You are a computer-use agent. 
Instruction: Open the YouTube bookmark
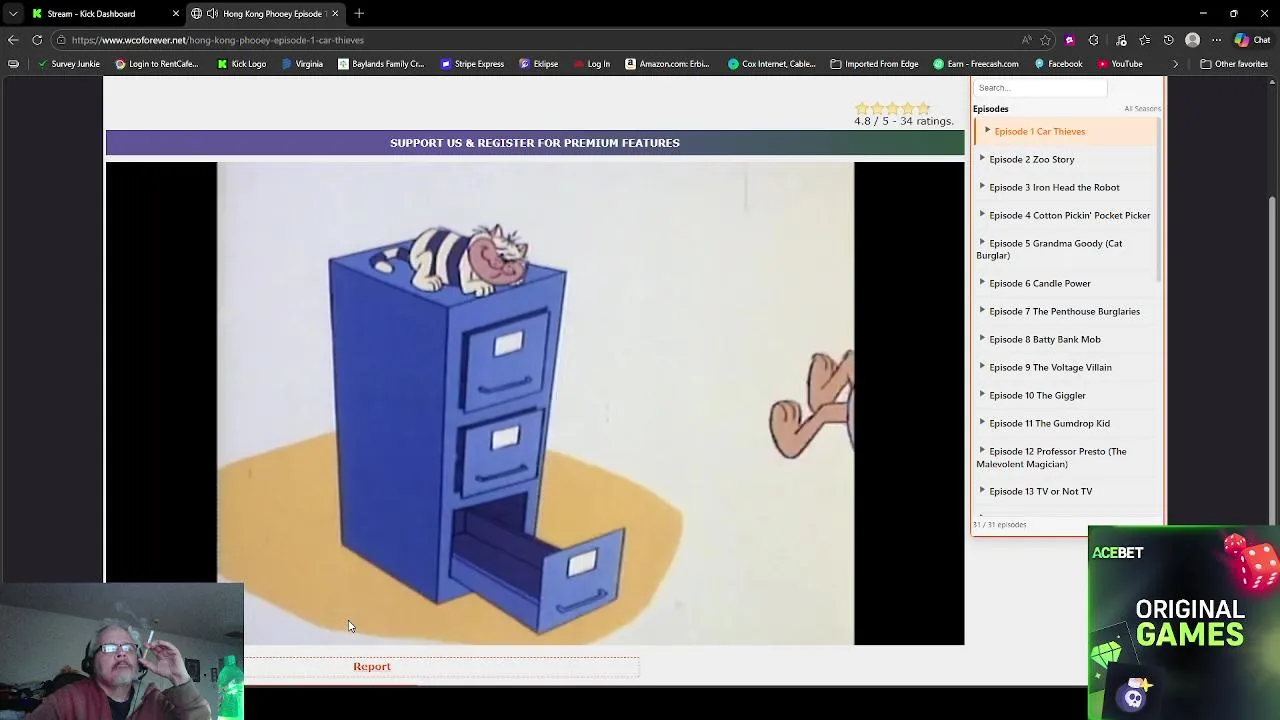[1119, 64]
